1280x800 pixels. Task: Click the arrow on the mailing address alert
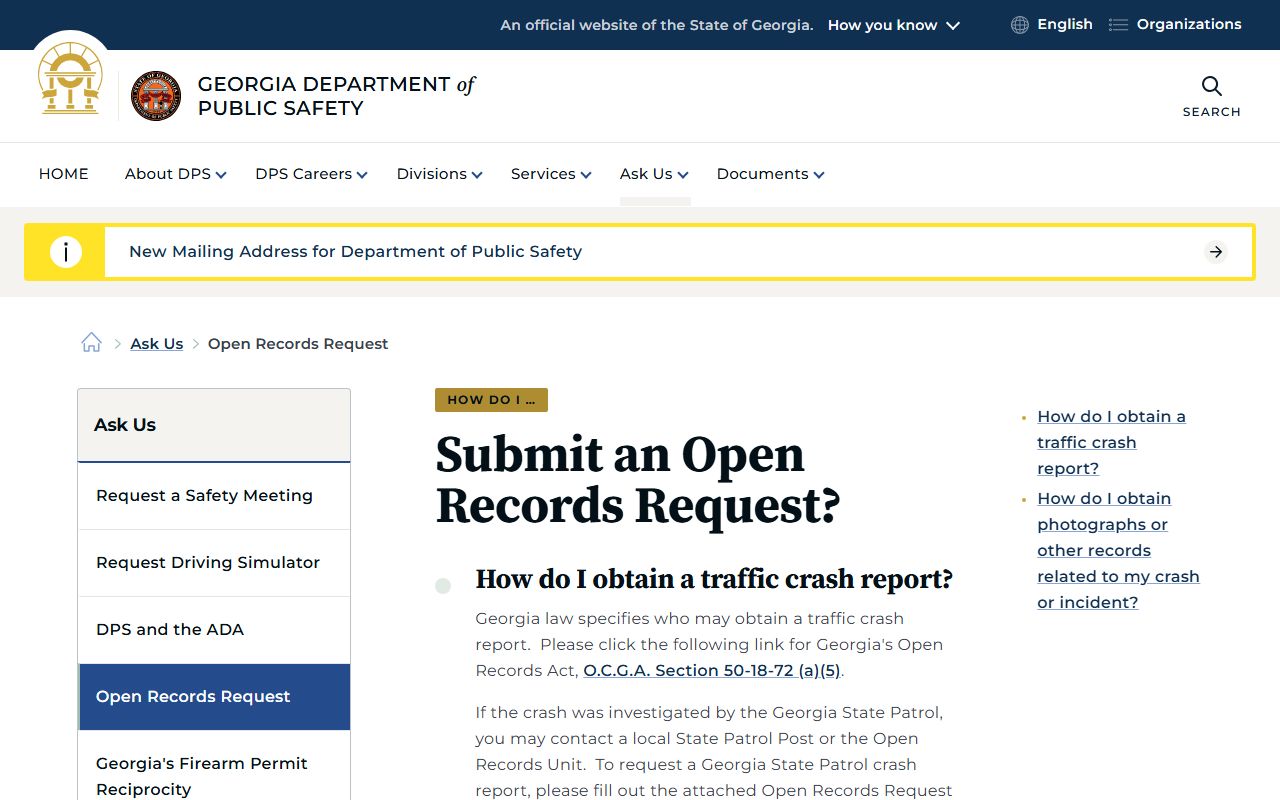pos(1216,252)
